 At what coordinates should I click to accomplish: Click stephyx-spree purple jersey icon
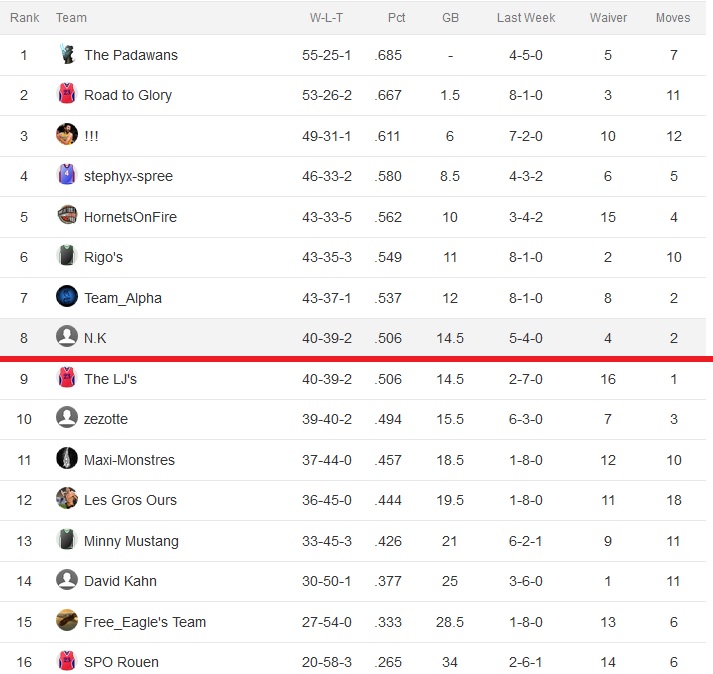click(67, 175)
